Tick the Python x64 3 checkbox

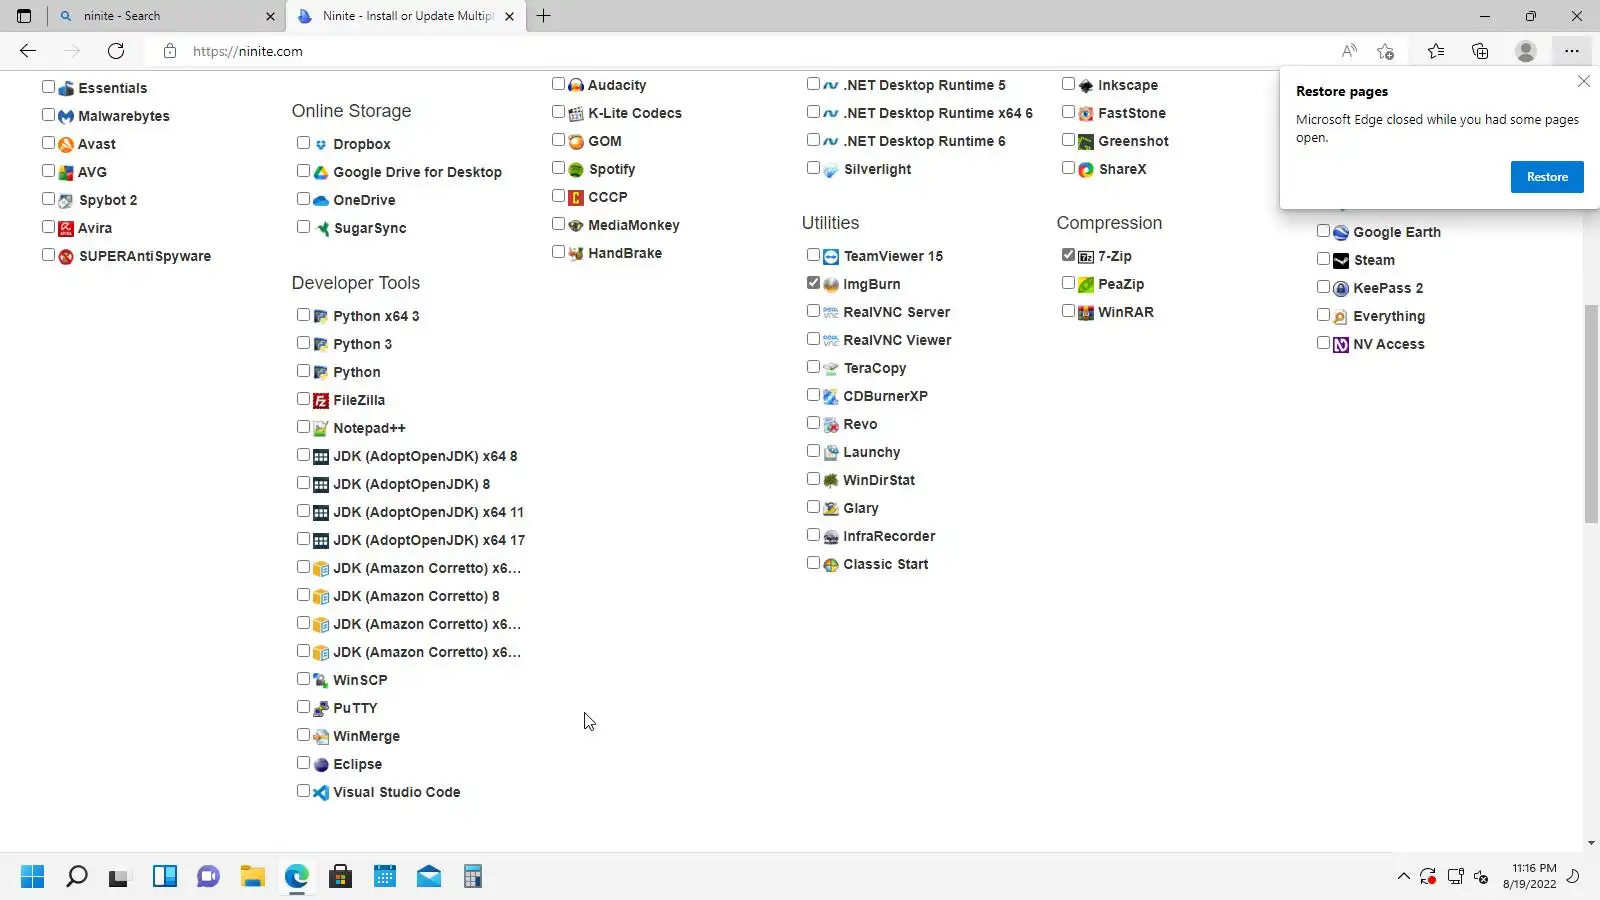click(303, 315)
